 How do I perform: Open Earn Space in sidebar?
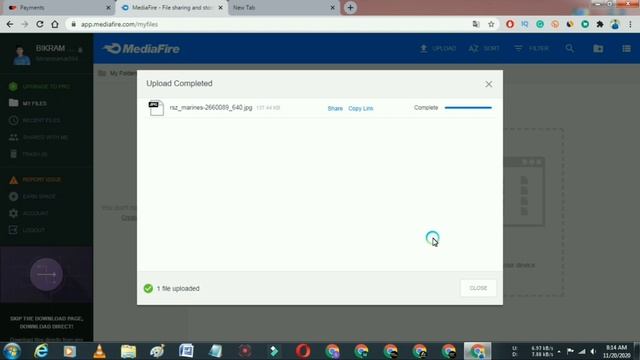click(x=32, y=196)
